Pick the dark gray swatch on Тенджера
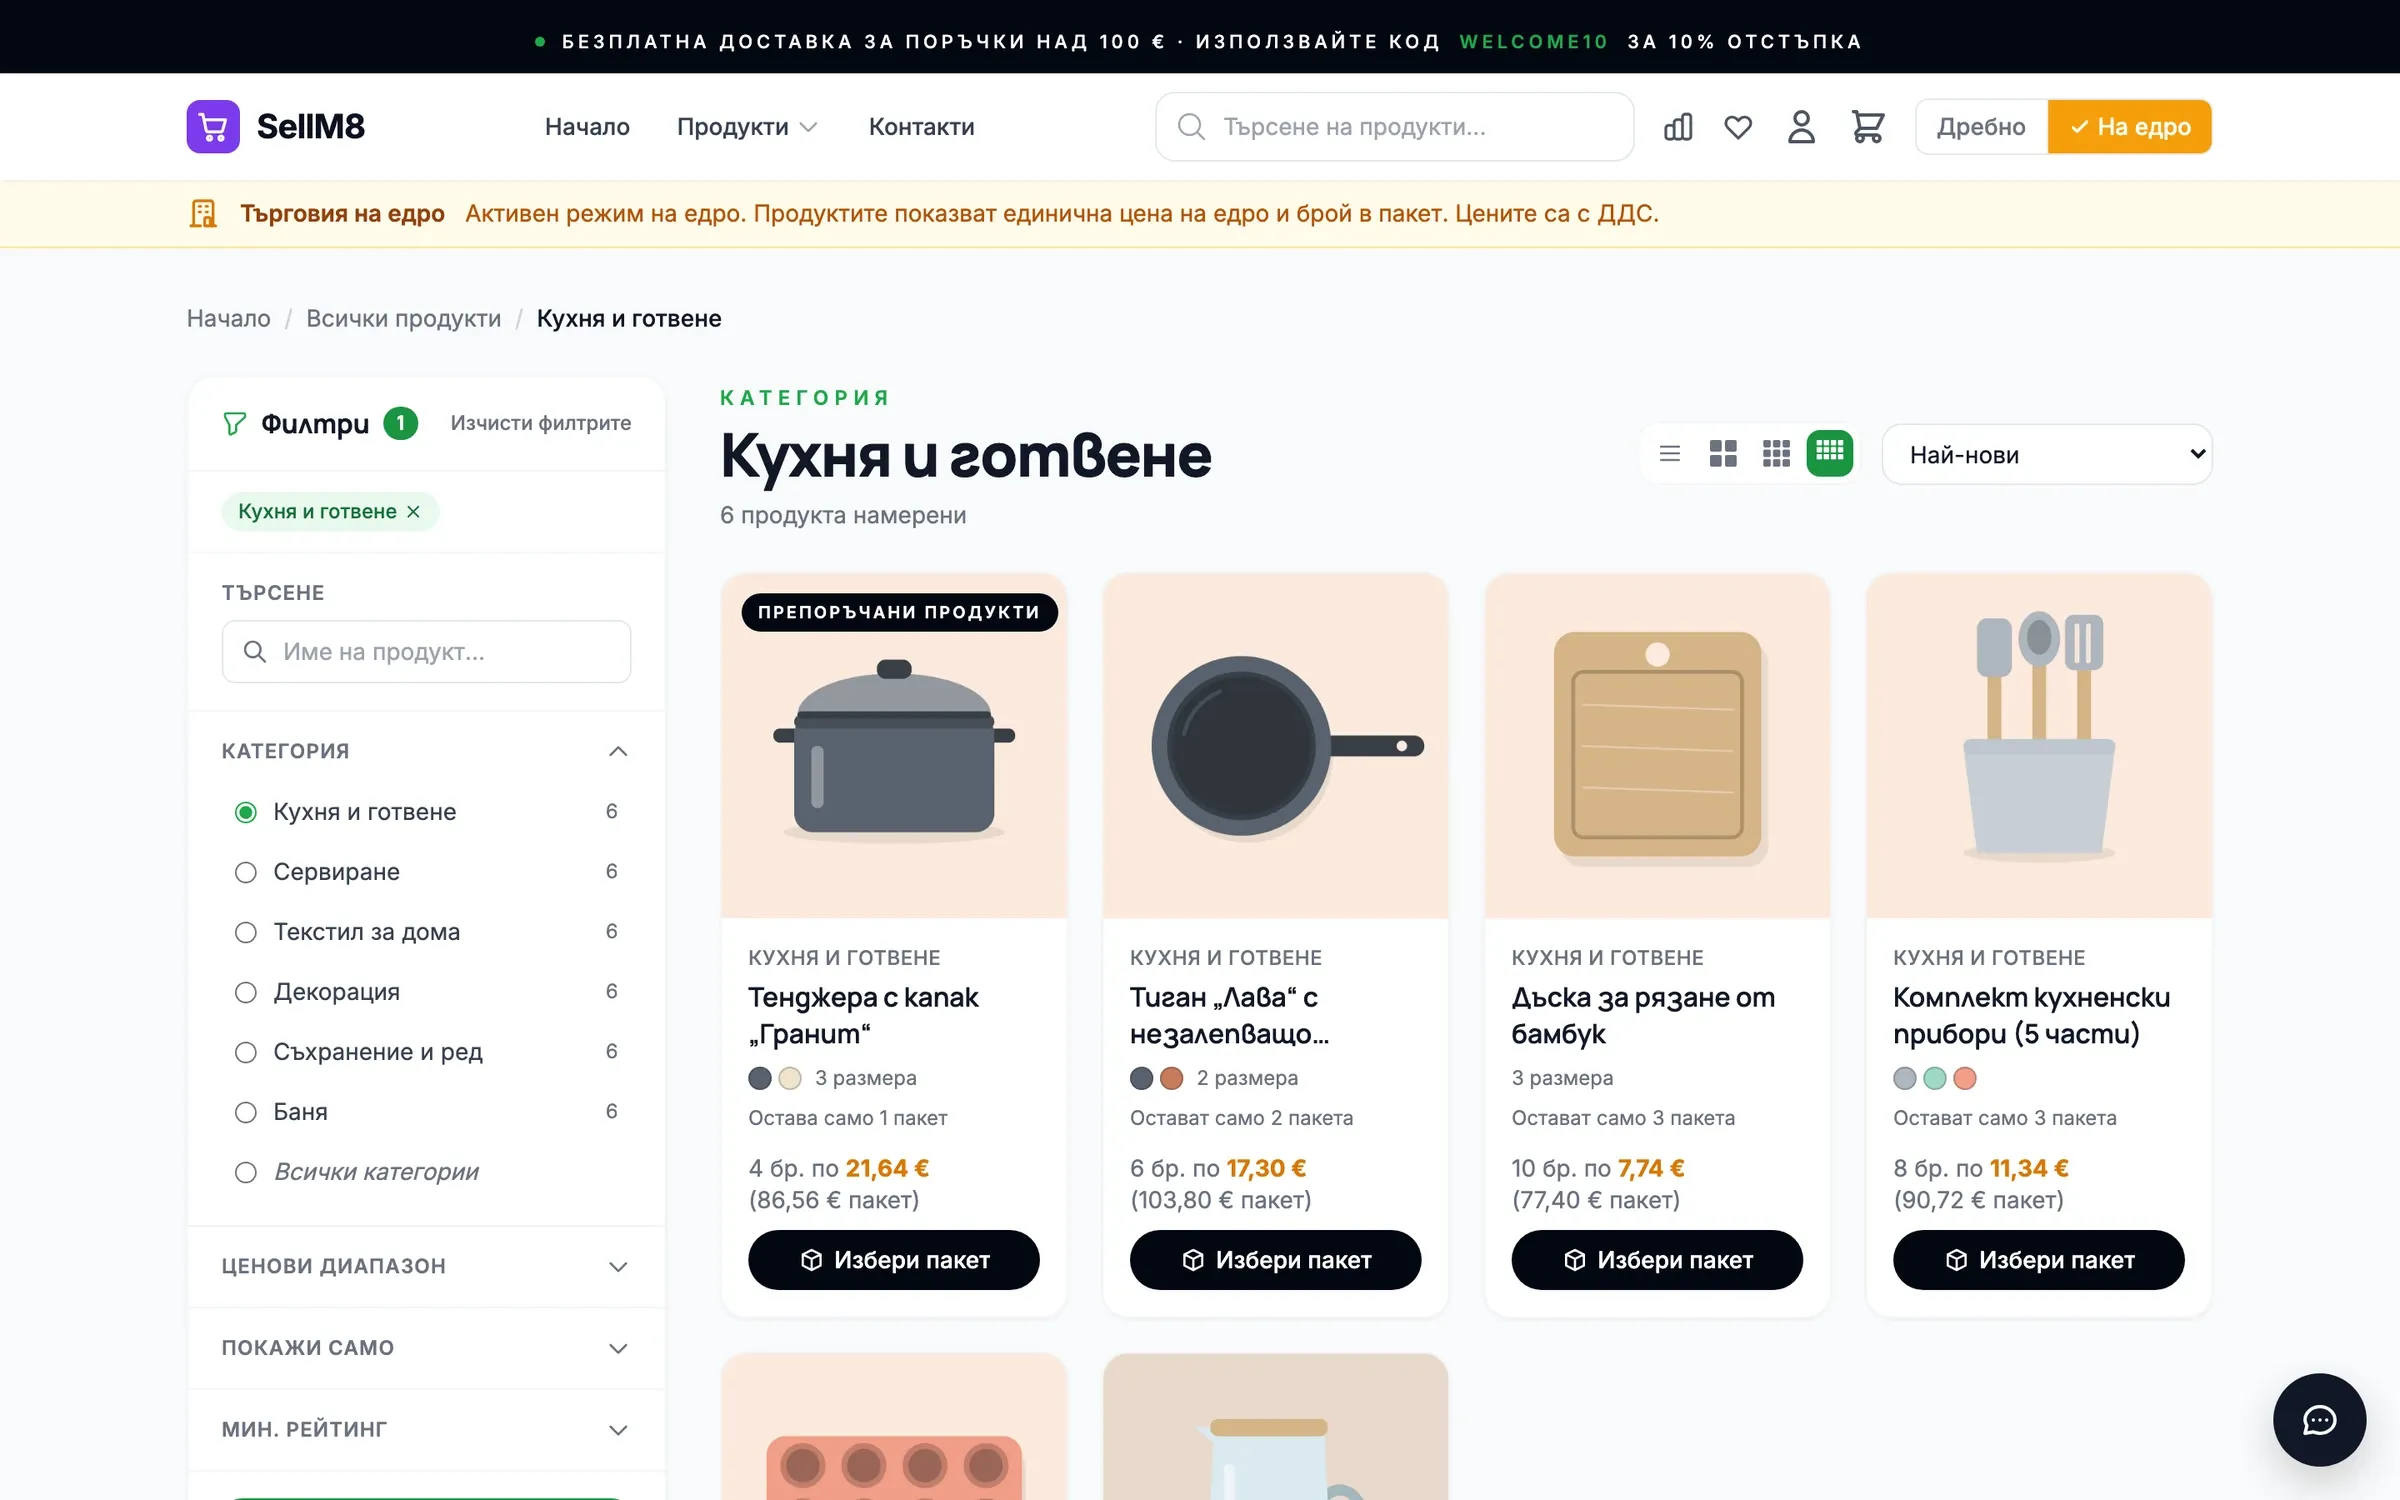 760,1078
